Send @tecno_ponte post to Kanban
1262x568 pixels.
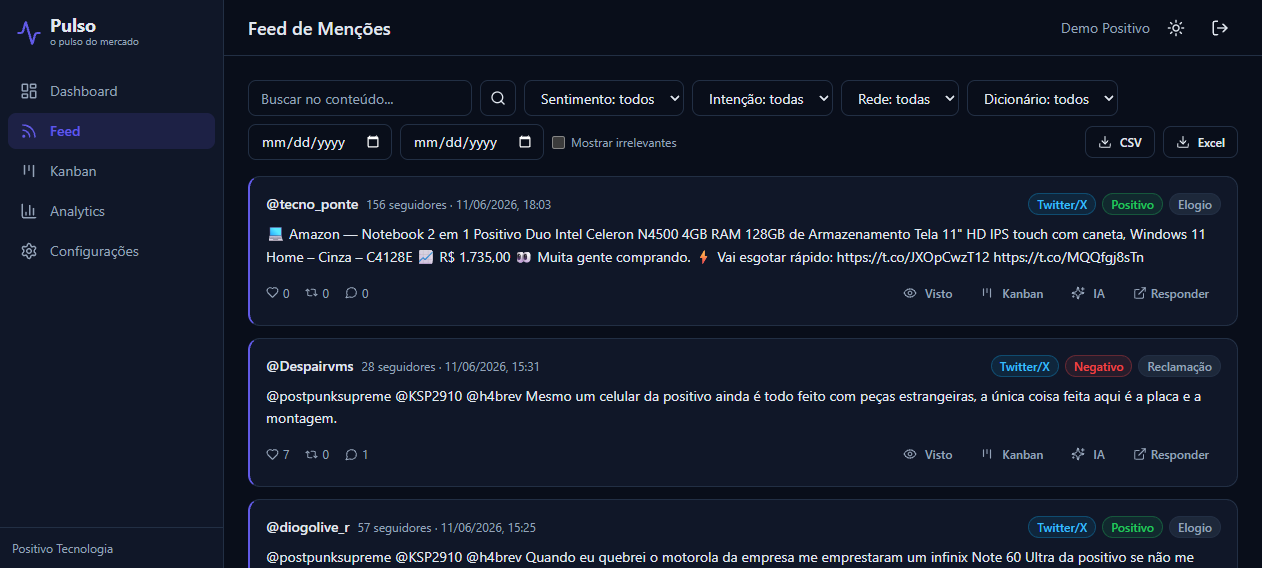point(1012,293)
